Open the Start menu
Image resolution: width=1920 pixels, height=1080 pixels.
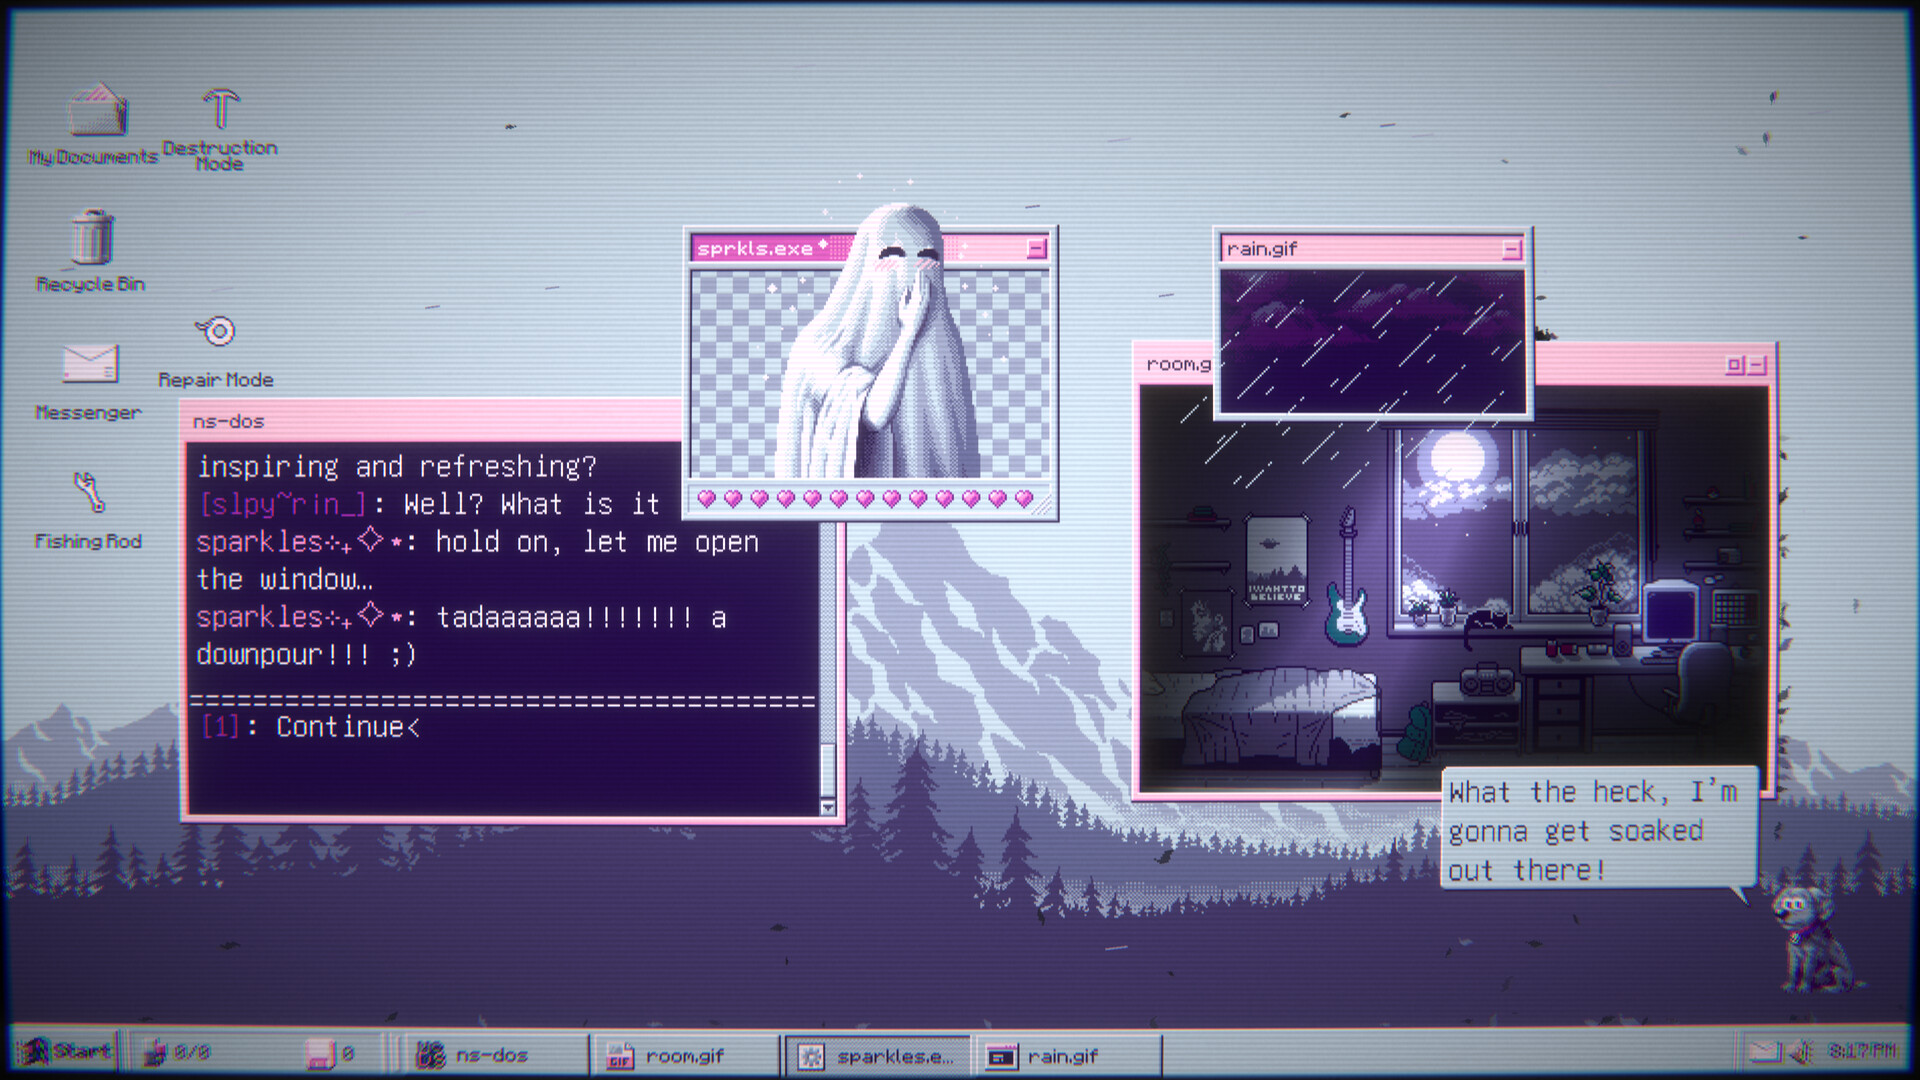point(70,1051)
